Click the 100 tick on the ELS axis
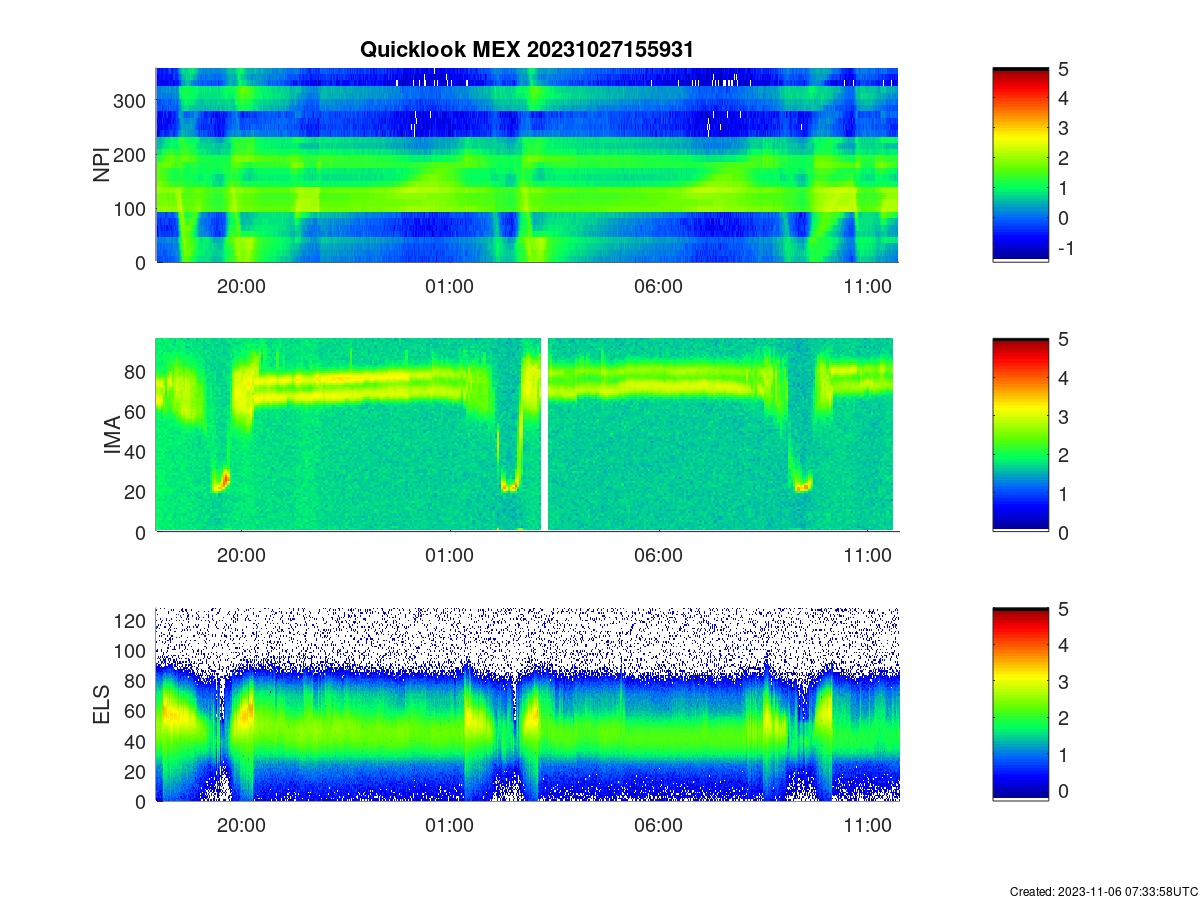This screenshot has width=1200, height=900. pyautogui.click(x=132, y=651)
